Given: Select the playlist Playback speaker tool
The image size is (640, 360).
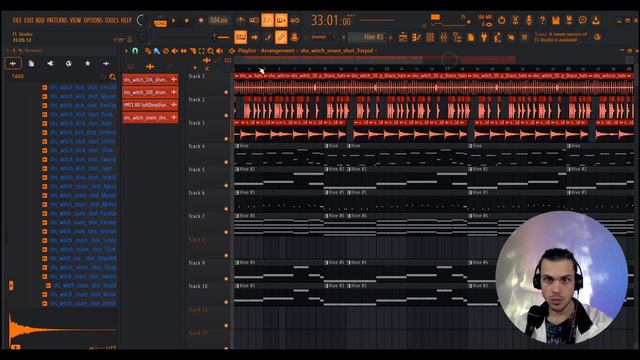Looking at the screenshot, I should coord(220,51).
